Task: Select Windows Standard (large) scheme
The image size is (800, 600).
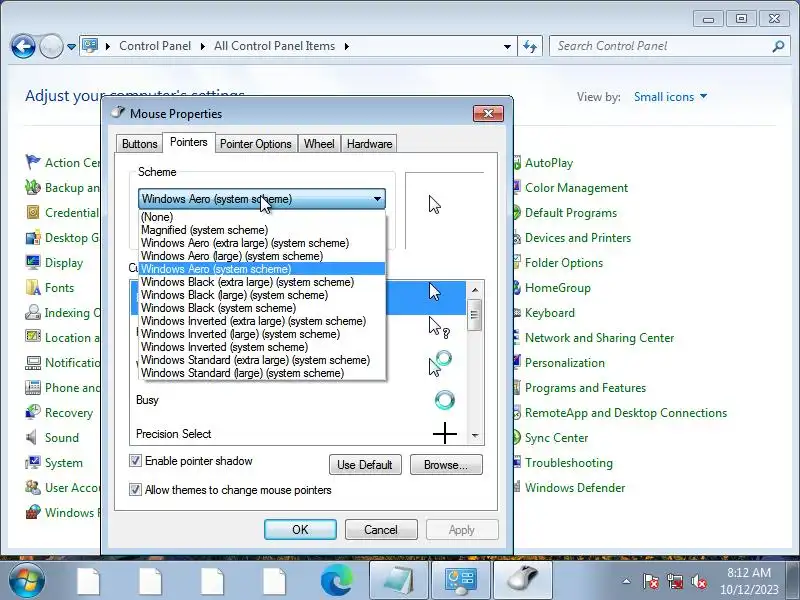Action: 262,373
